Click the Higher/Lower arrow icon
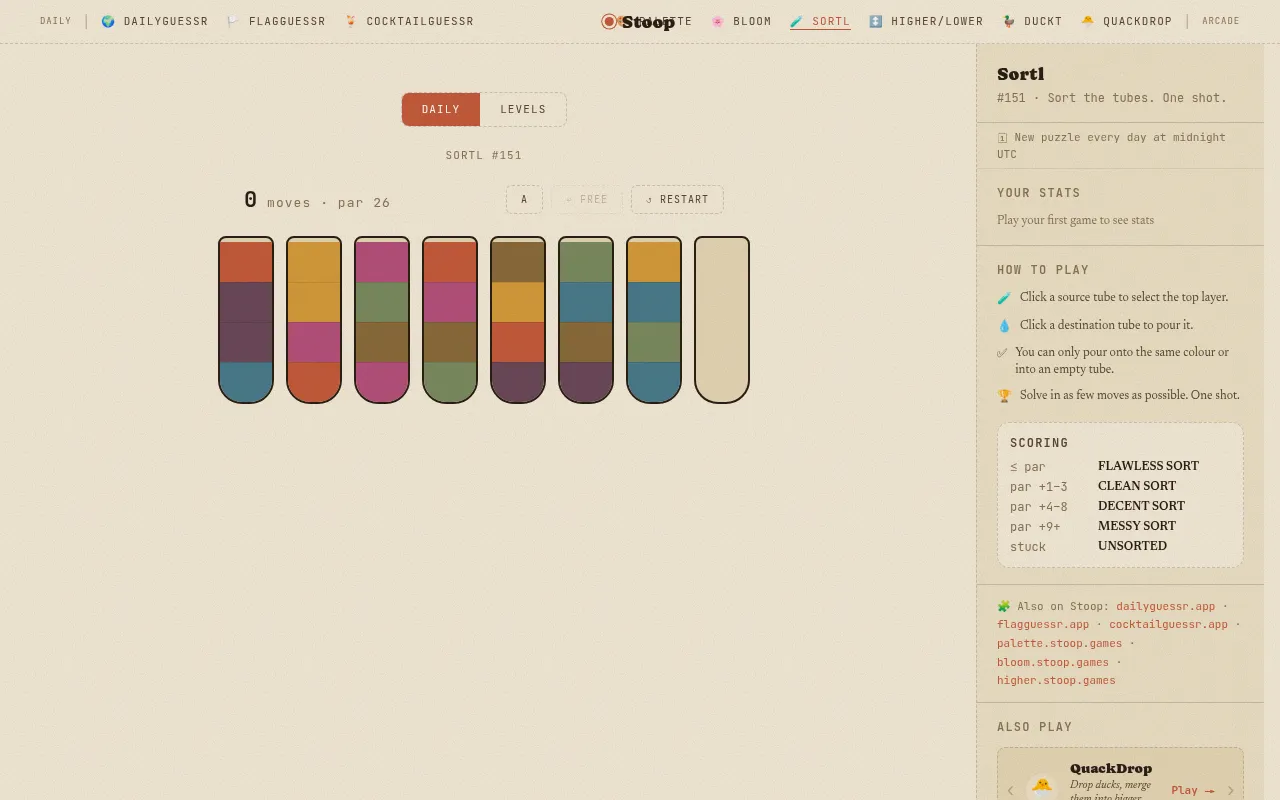 (876, 21)
